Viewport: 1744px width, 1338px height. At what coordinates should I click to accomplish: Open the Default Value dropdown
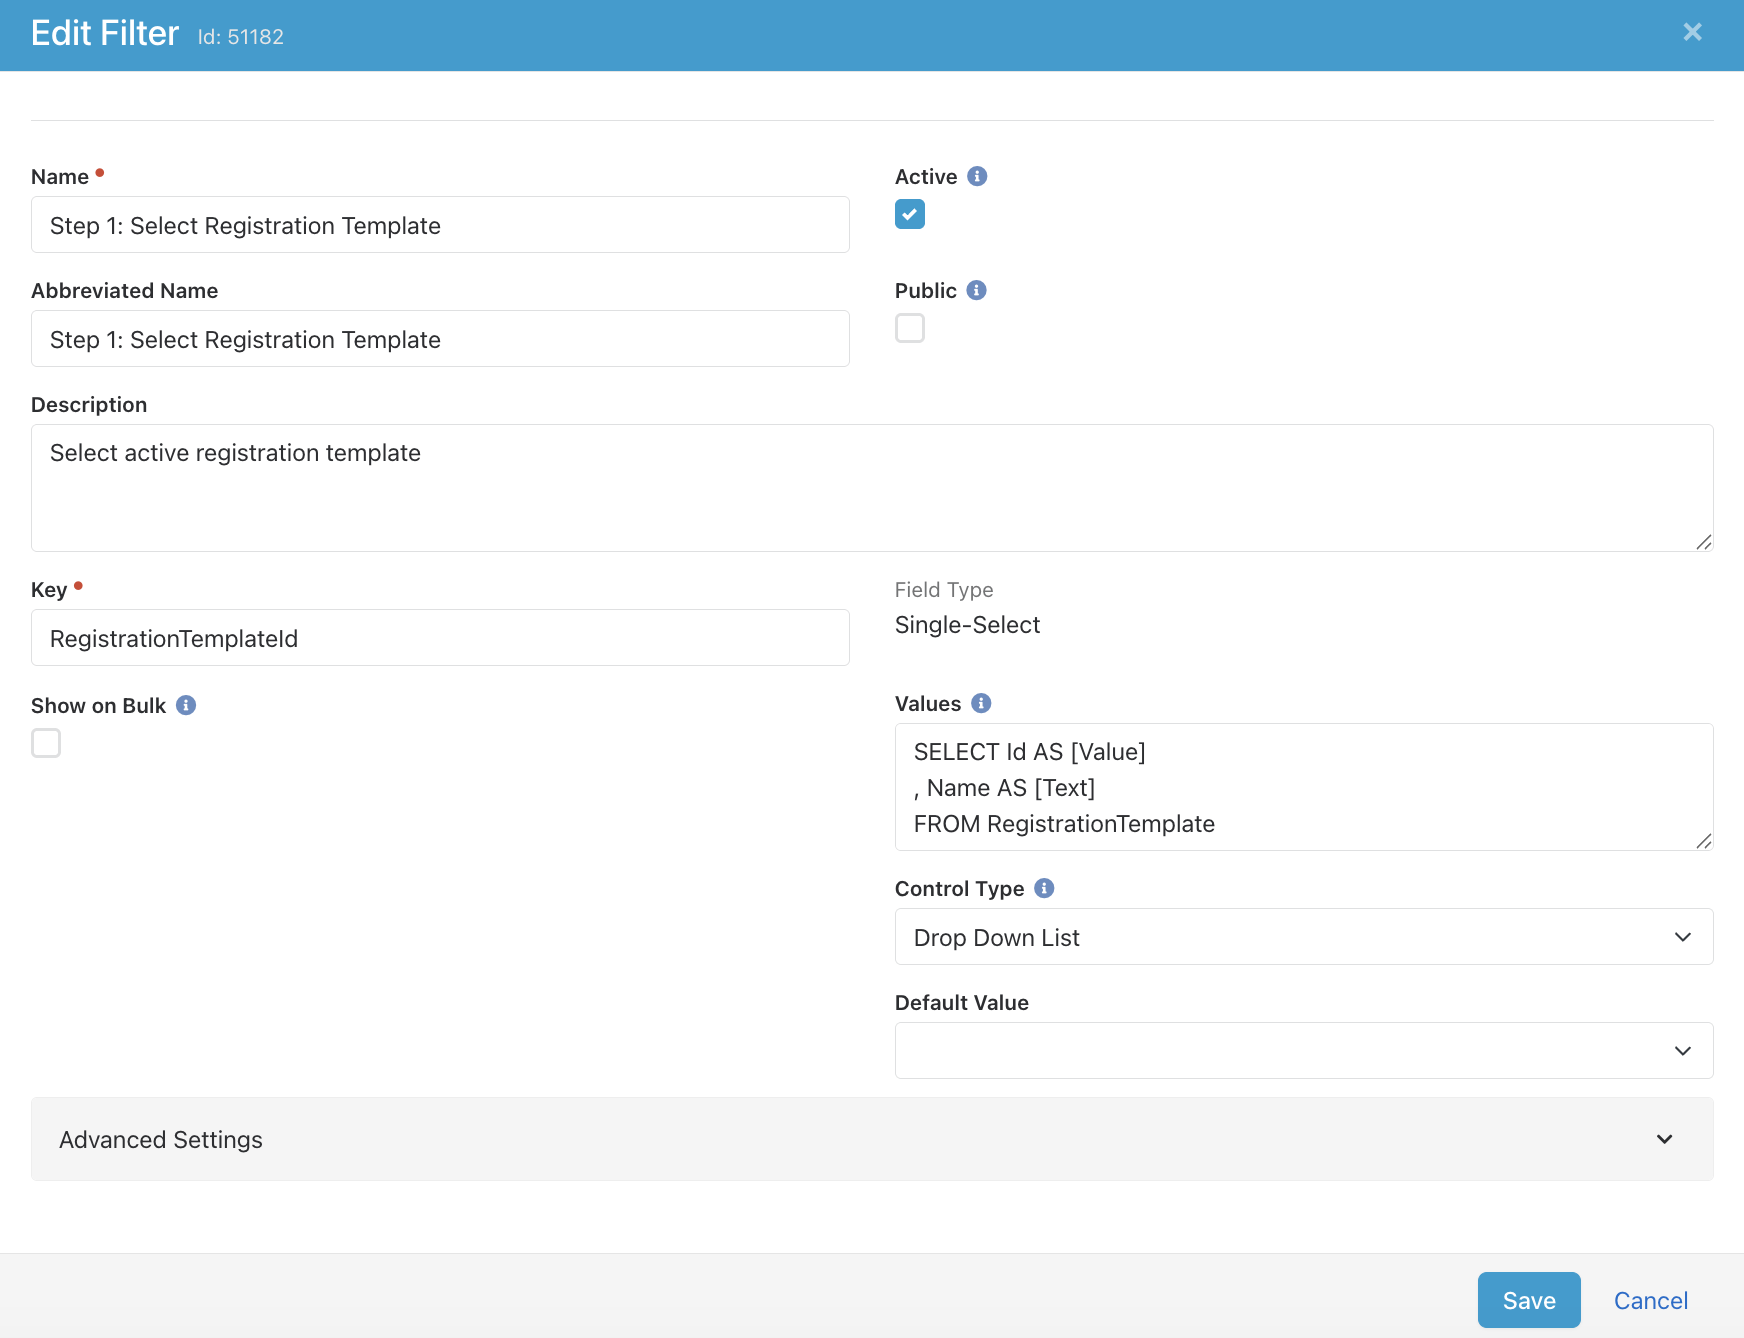pyautogui.click(x=1303, y=1051)
